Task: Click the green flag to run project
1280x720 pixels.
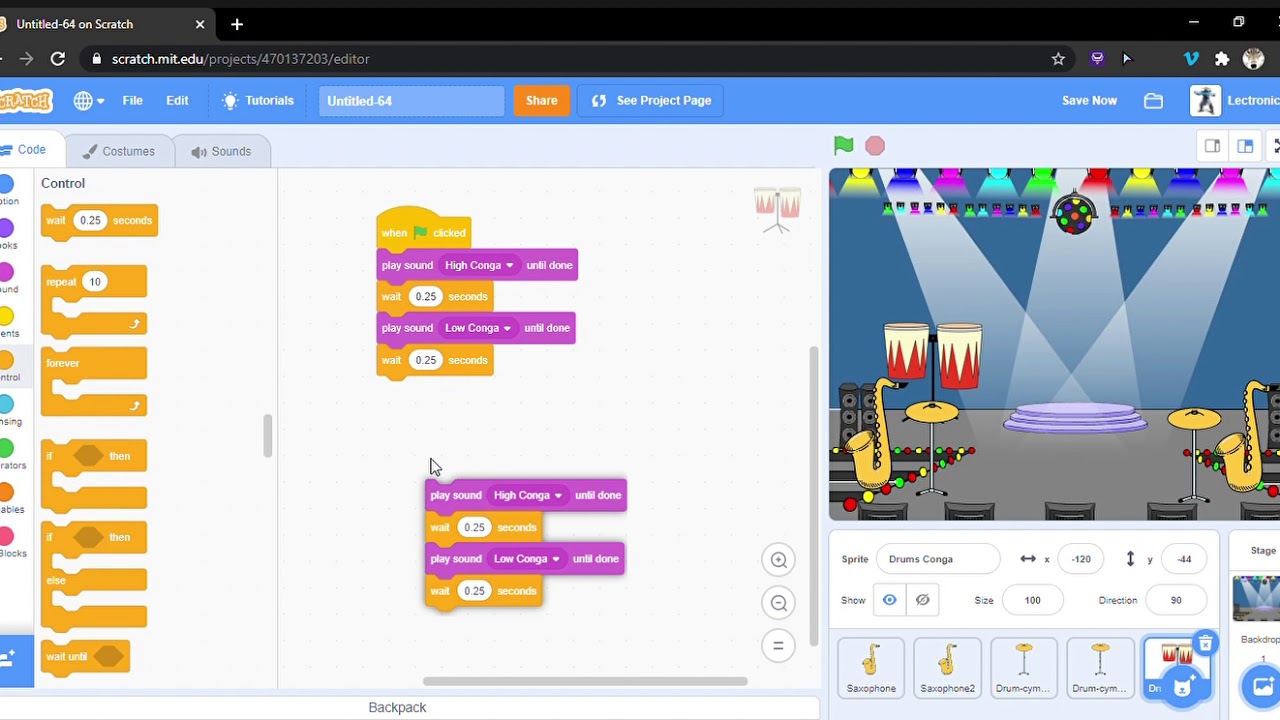Action: [x=843, y=146]
